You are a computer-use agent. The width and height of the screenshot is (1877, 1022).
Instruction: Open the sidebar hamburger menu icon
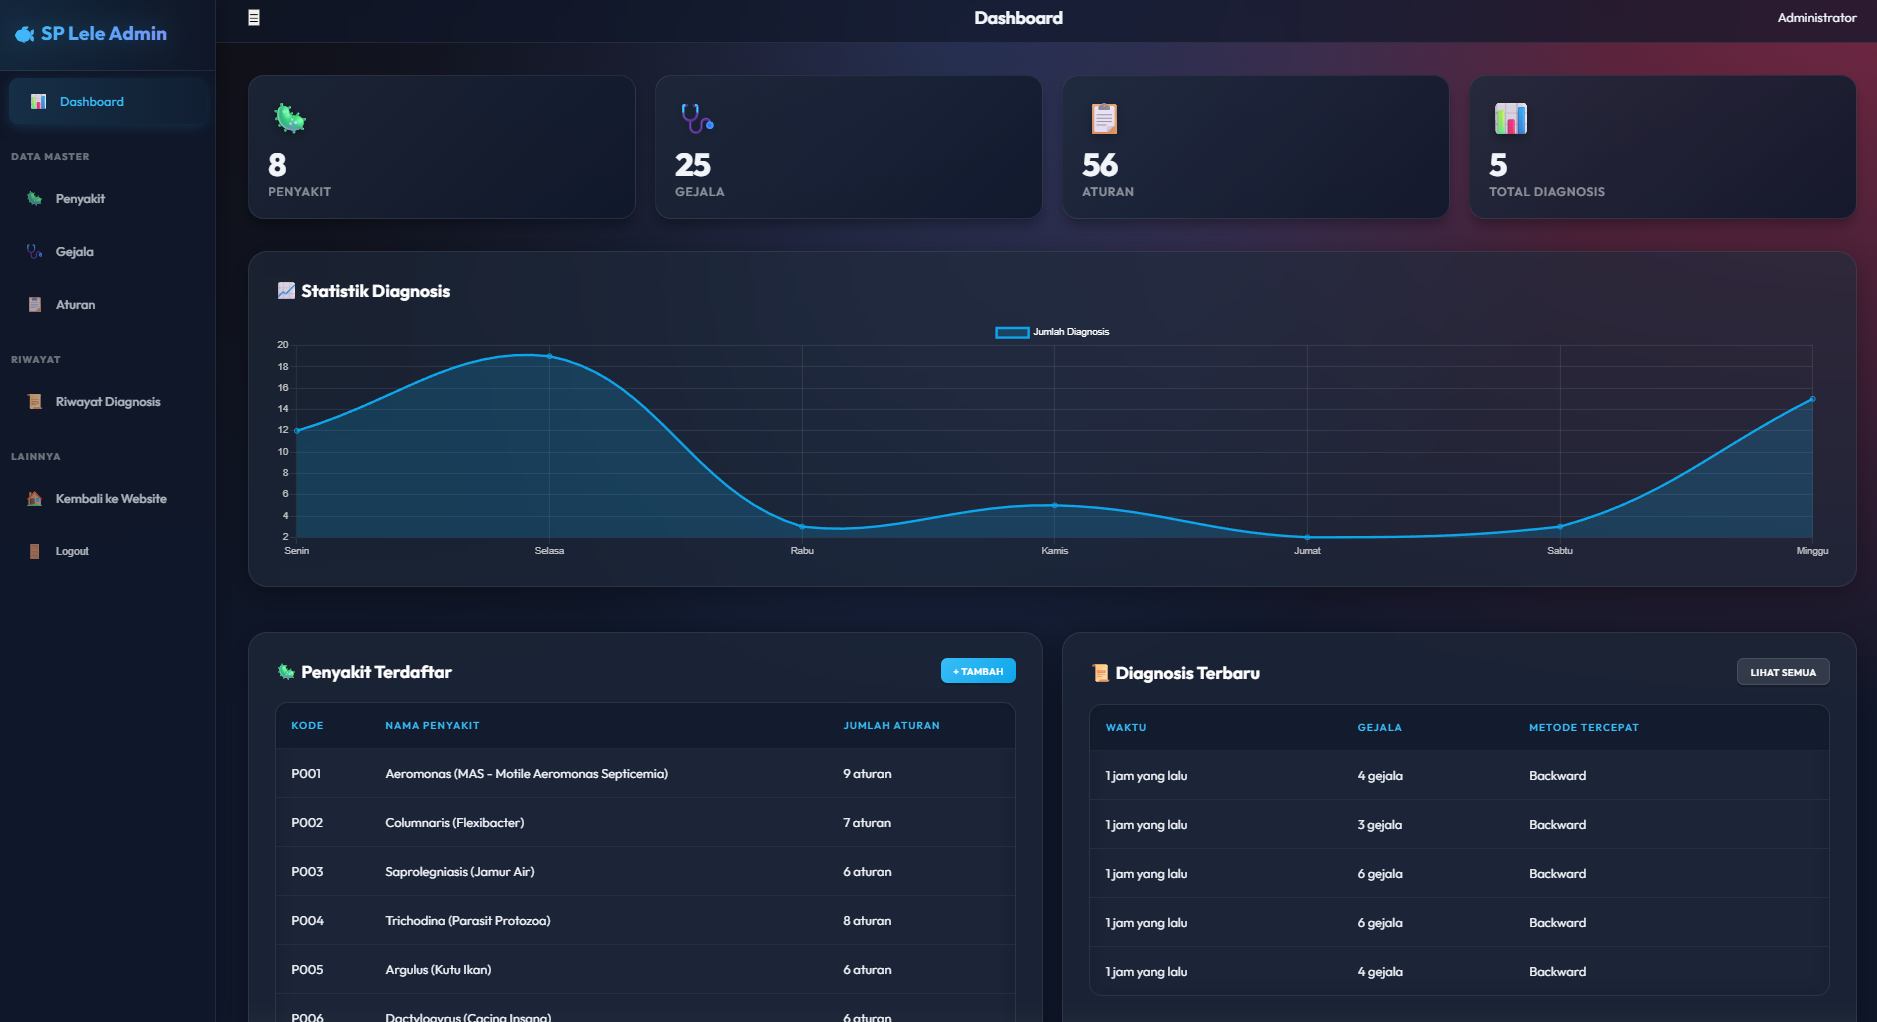[x=253, y=17]
